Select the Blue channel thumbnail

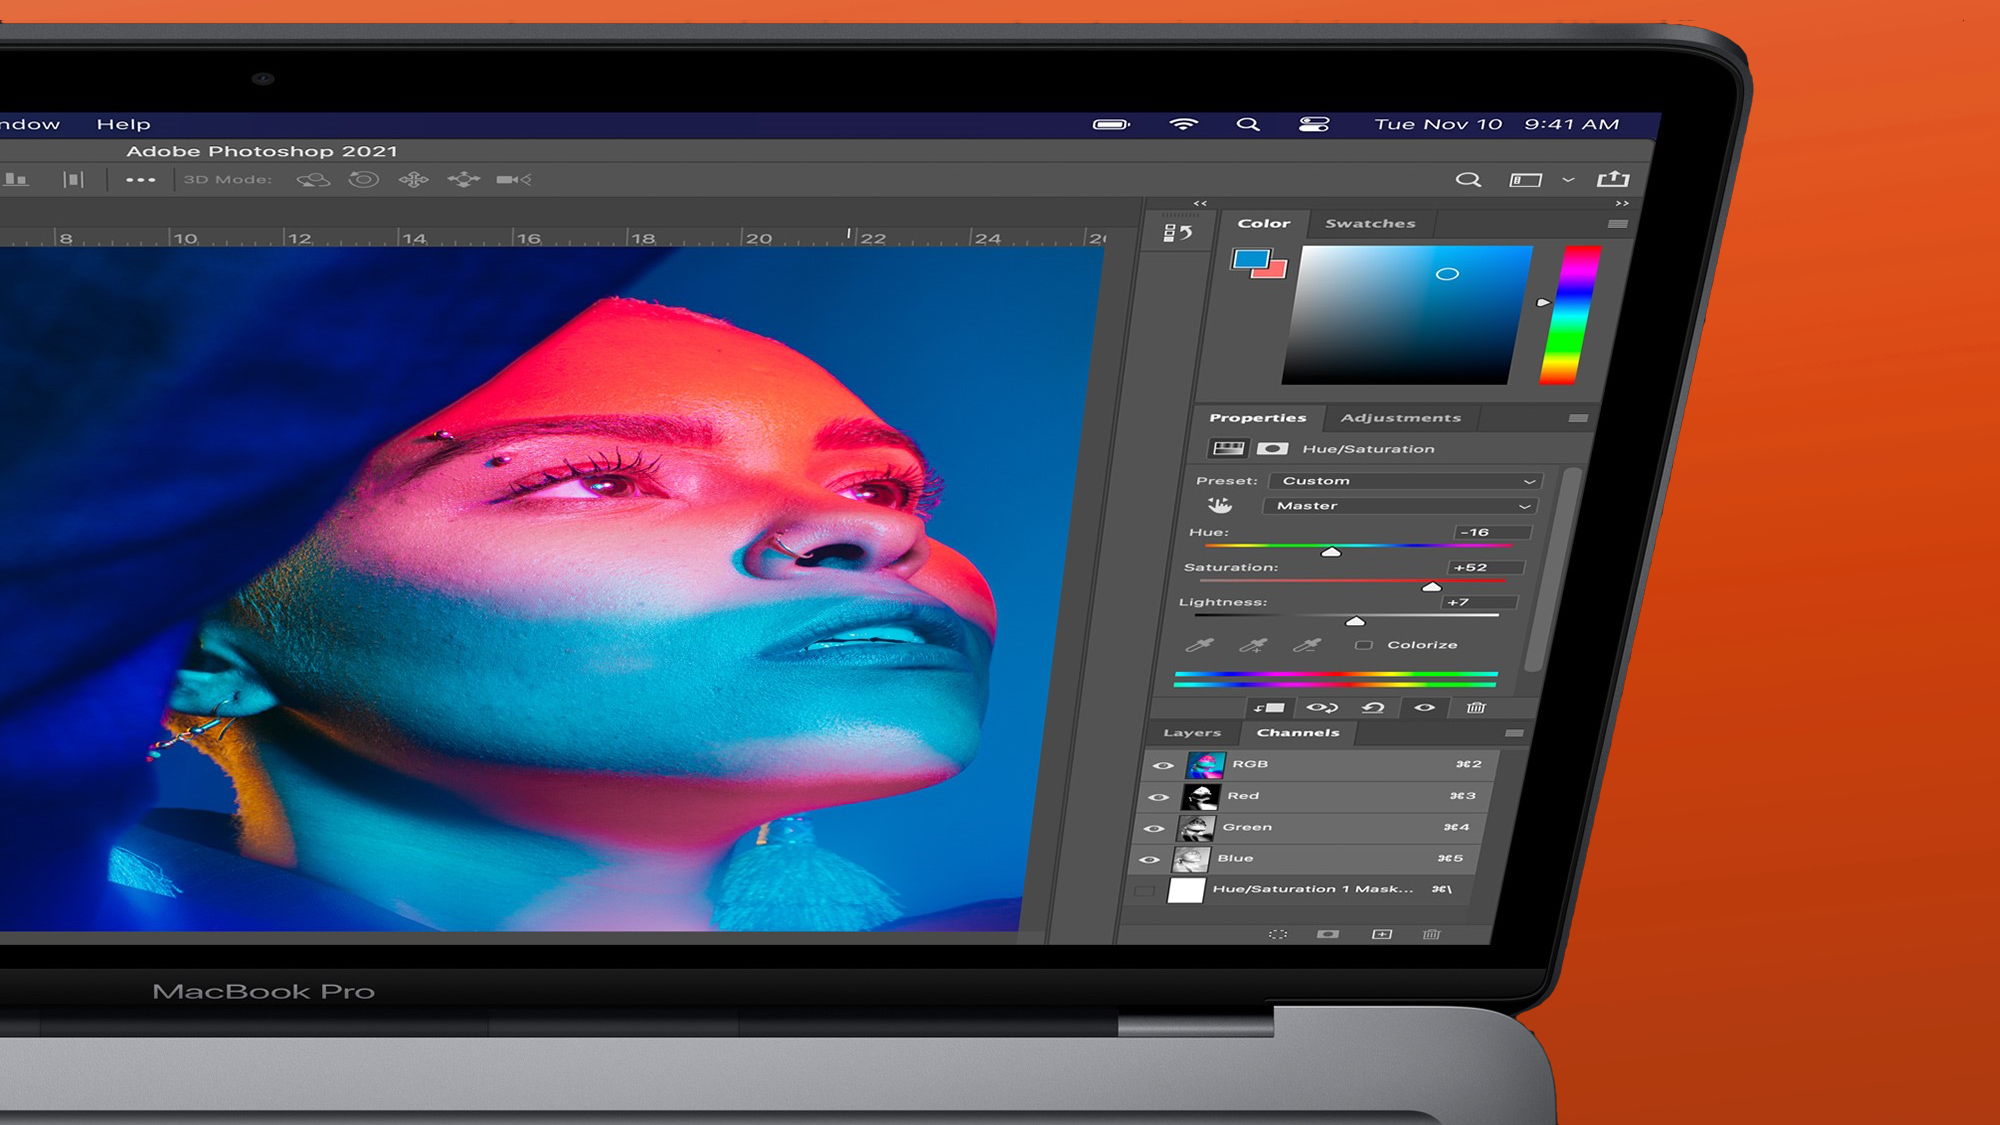(1192, 858)
